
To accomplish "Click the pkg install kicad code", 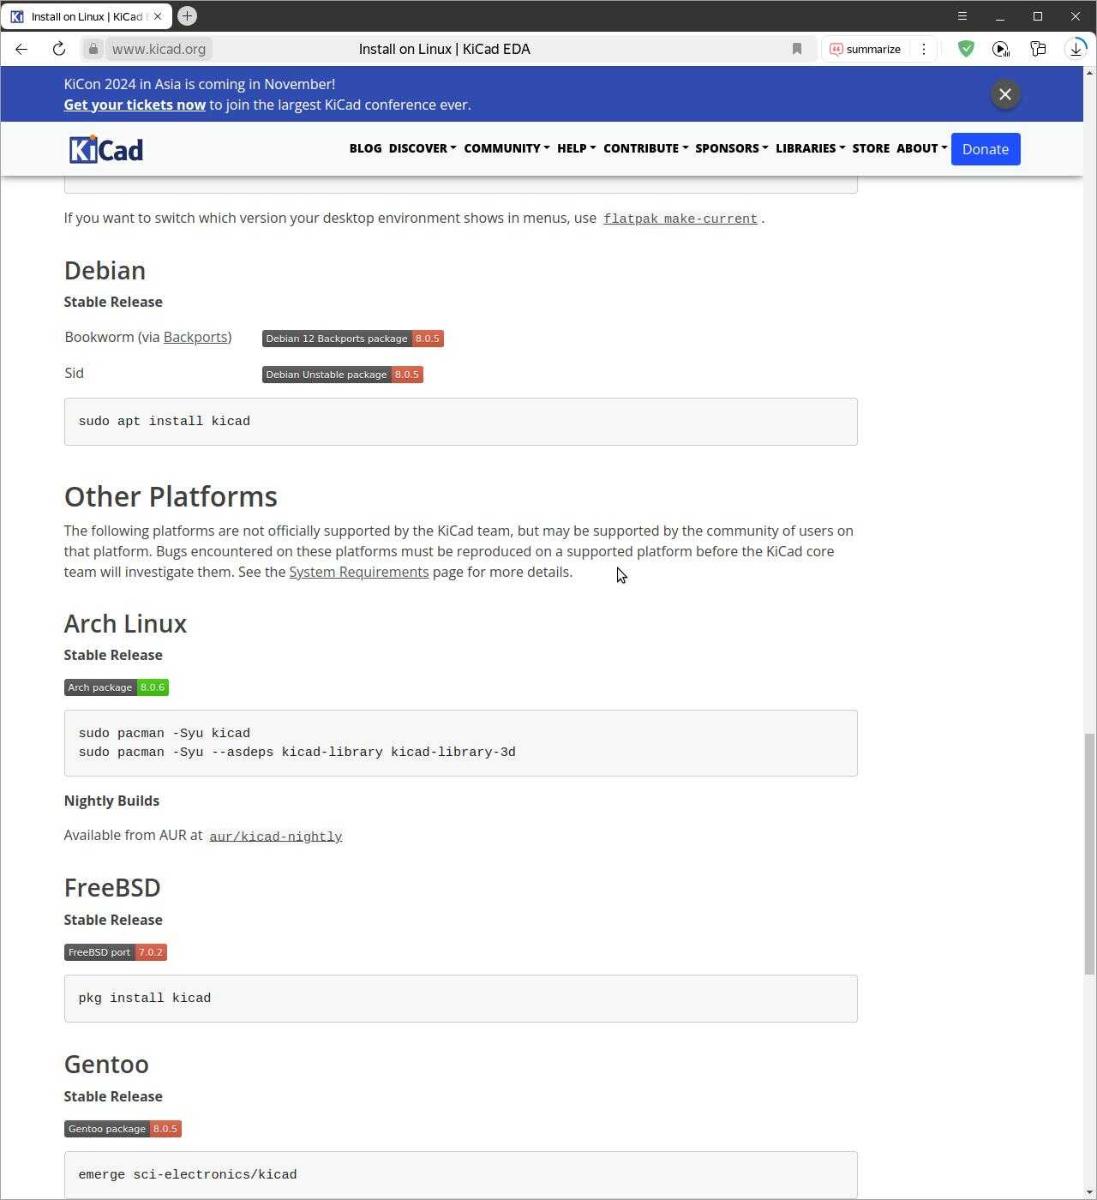I will coord(144,998).
